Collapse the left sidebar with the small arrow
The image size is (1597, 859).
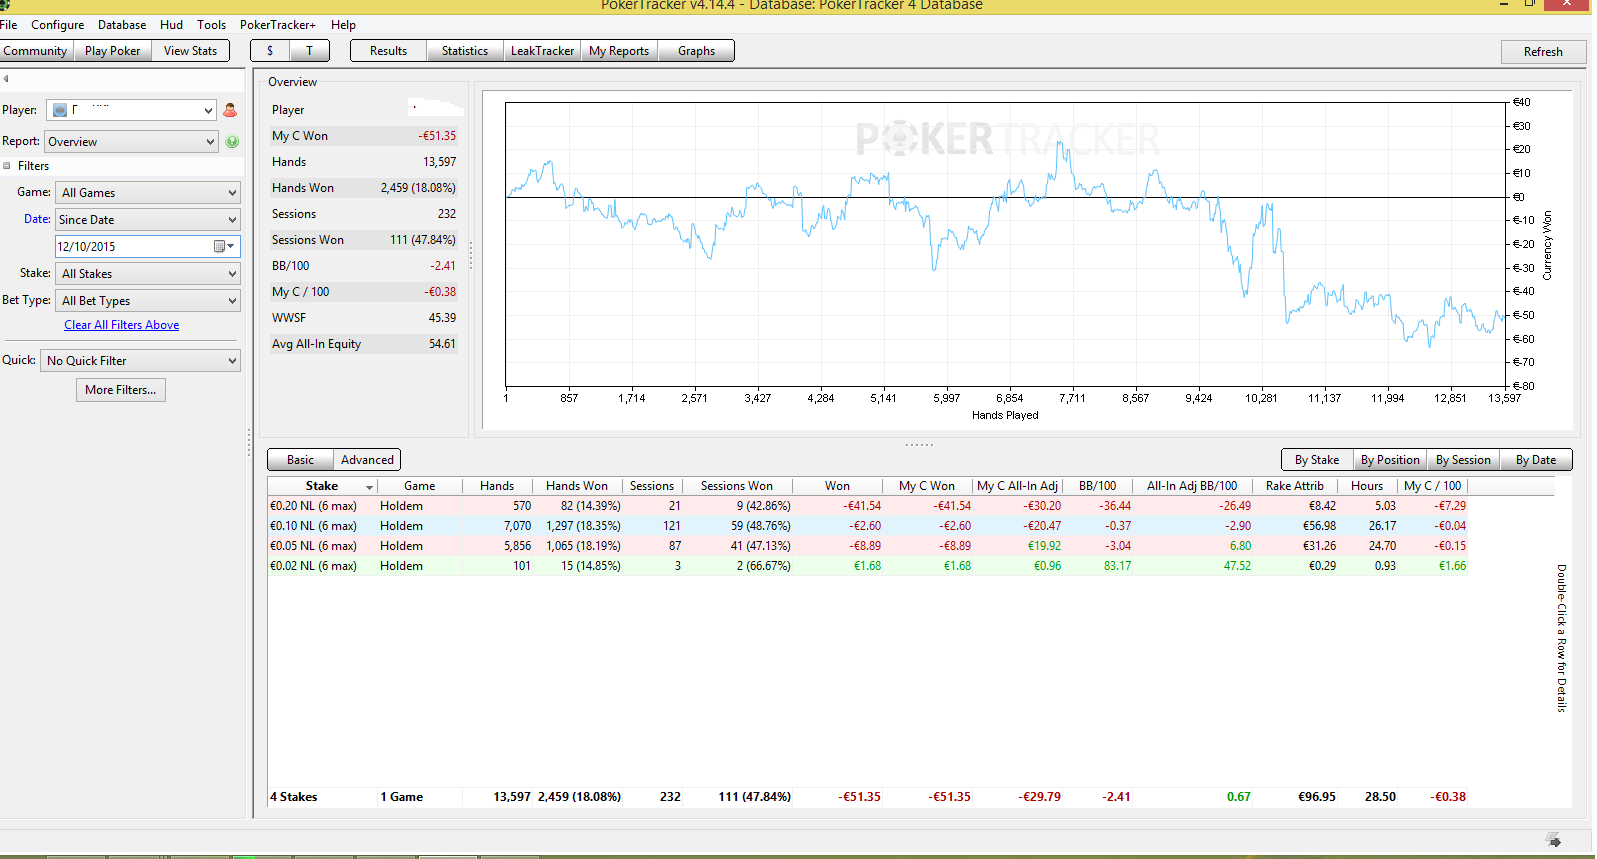5,79
